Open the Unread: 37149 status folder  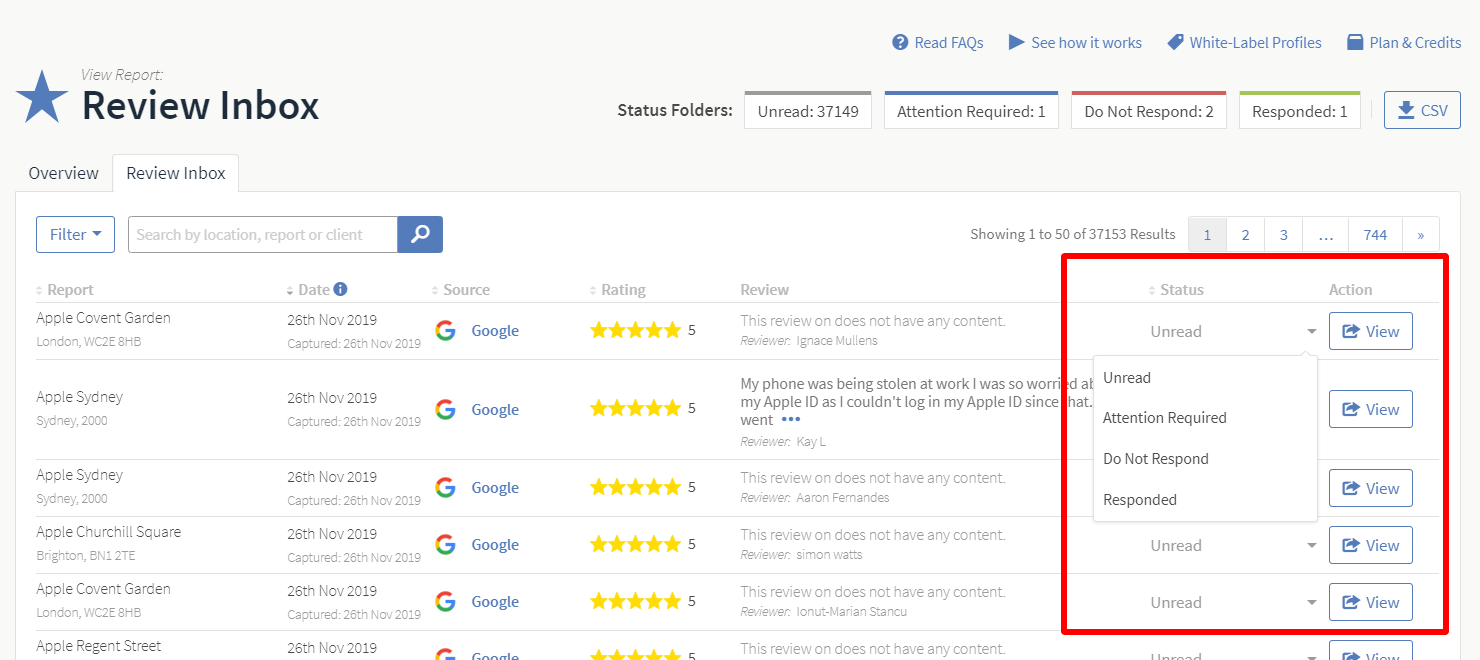[808, 111]
